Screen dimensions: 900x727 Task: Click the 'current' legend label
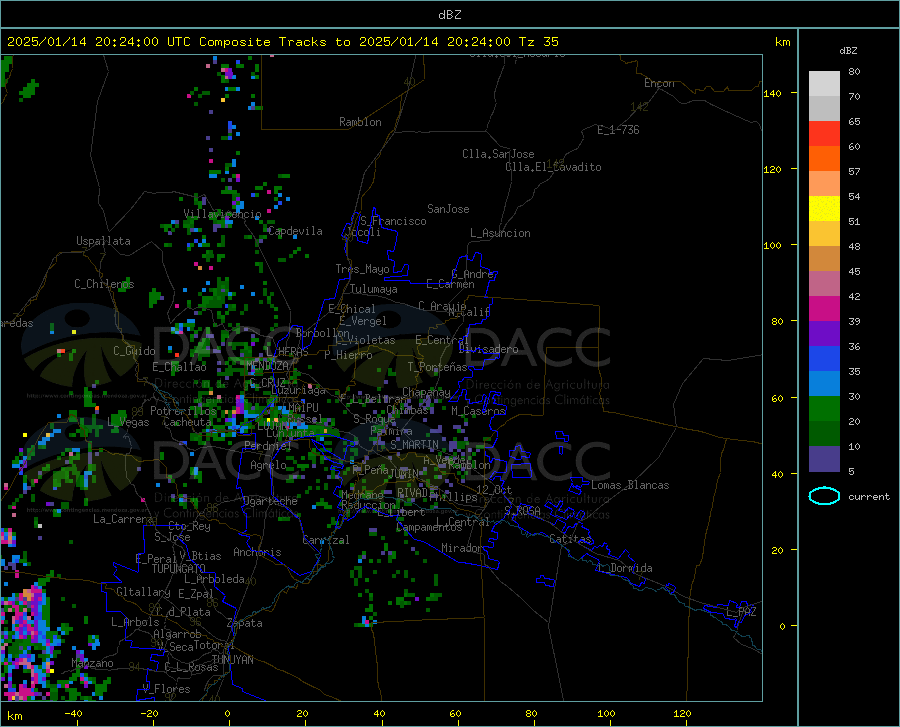point(868,496)
